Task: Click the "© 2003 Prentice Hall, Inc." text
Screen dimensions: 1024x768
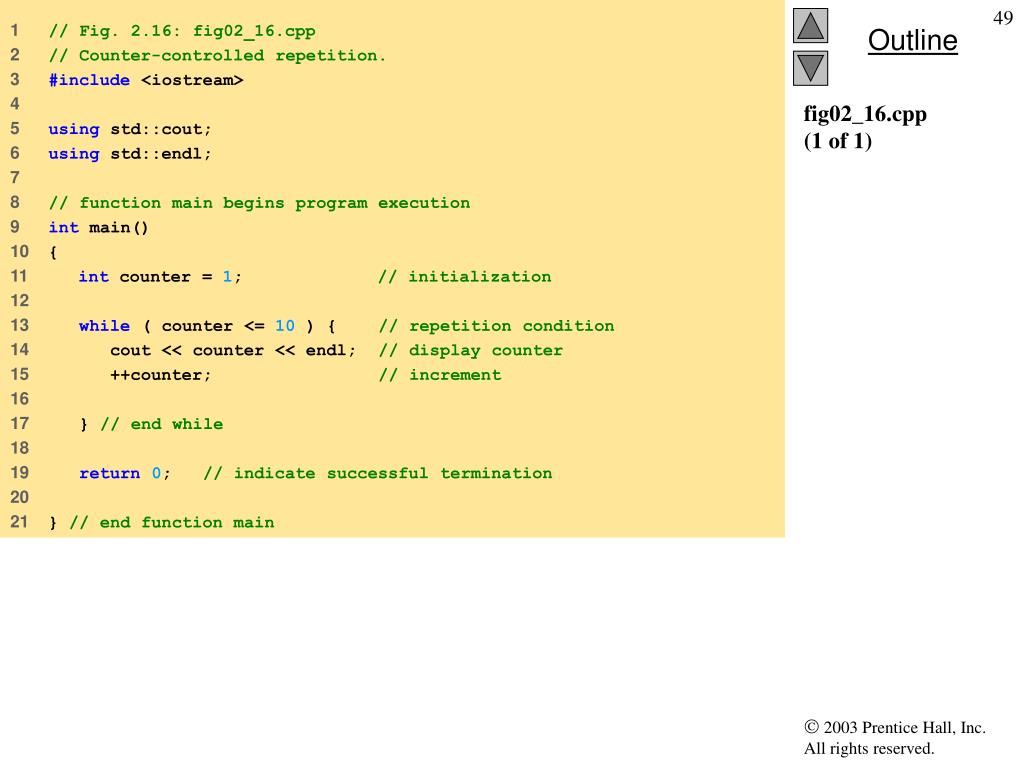Action: pos(895,728)
